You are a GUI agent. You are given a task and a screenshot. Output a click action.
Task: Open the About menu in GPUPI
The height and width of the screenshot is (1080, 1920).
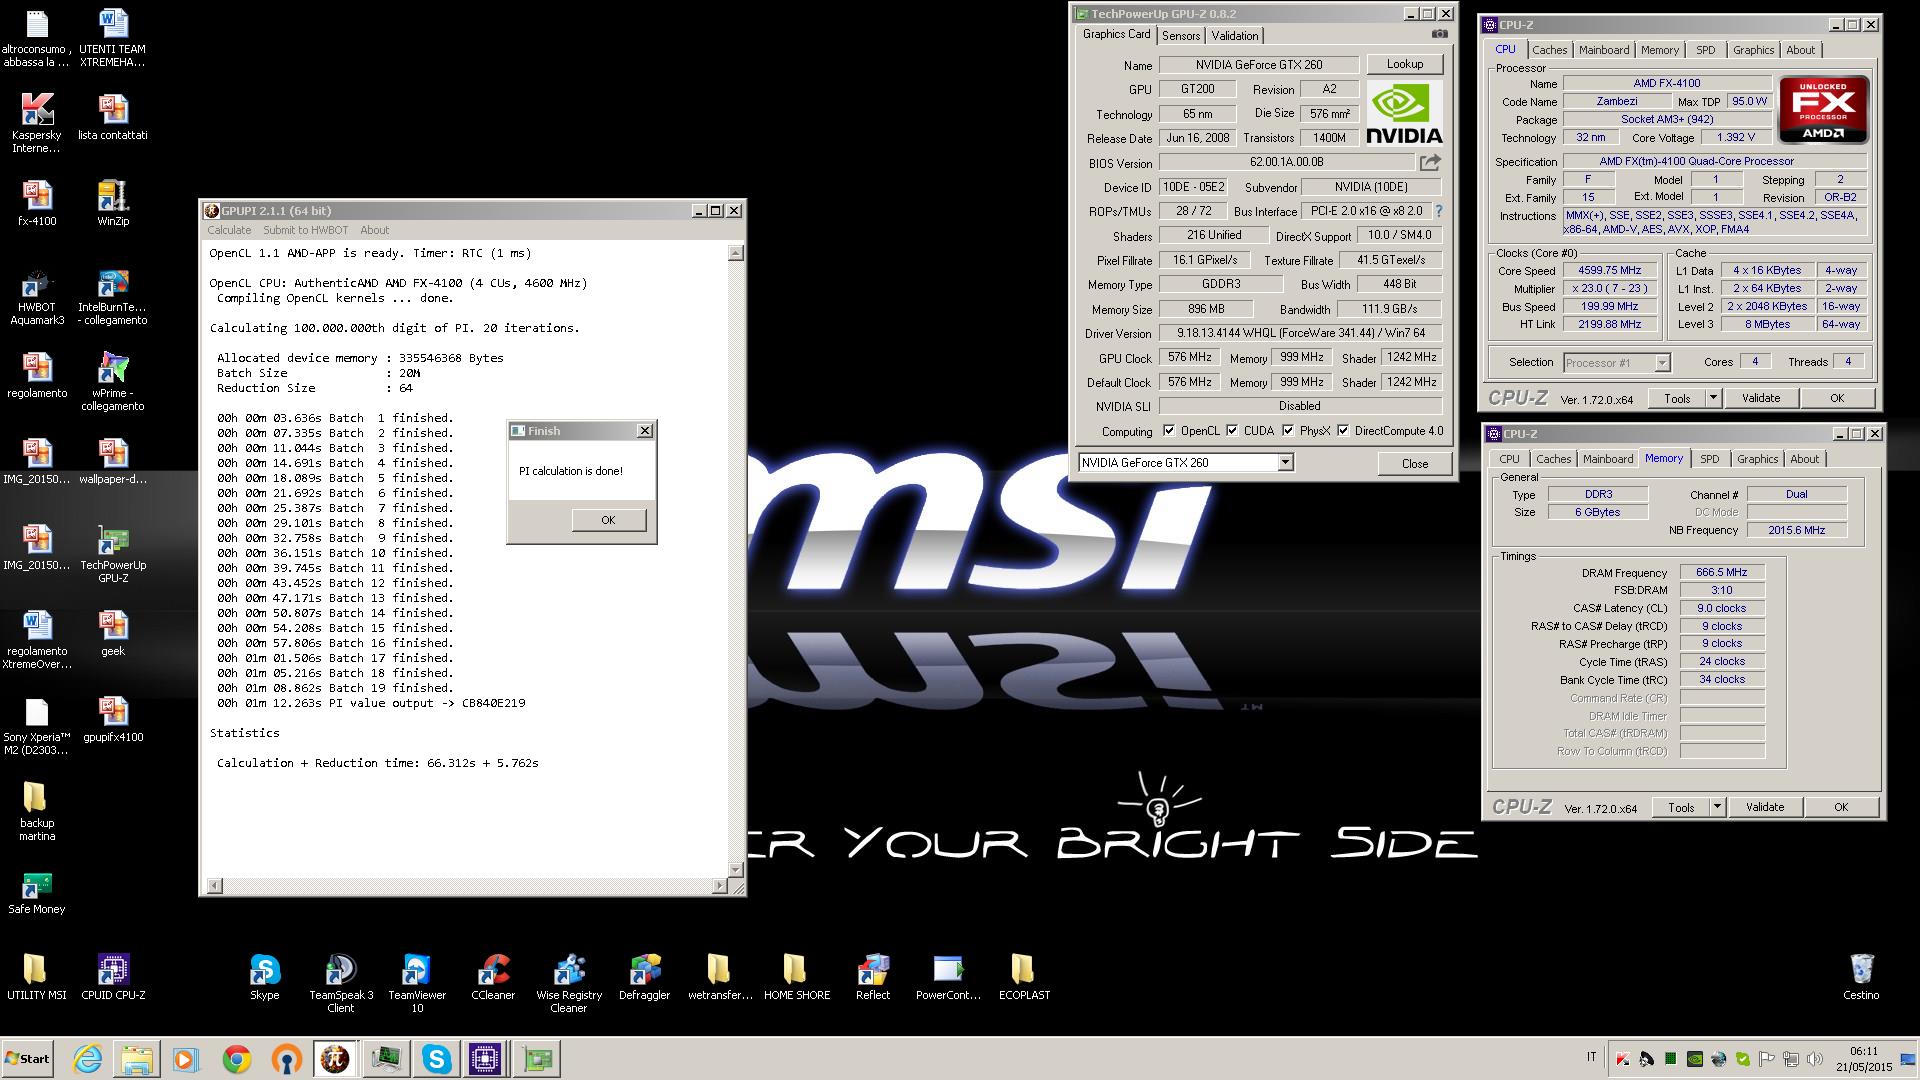(x=375, y=230)
